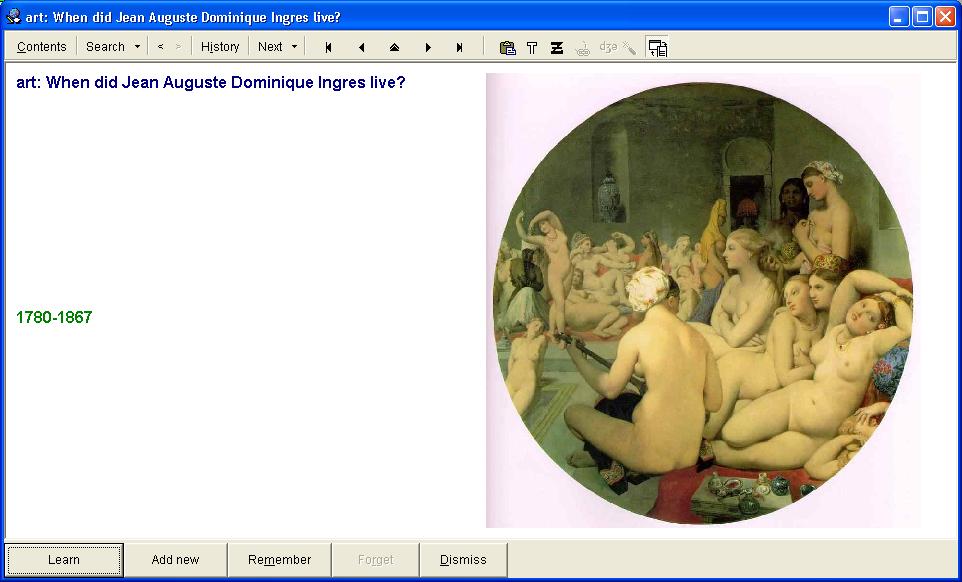
Task: Click the bold Z toolbar icon
Action: [557, 47]
